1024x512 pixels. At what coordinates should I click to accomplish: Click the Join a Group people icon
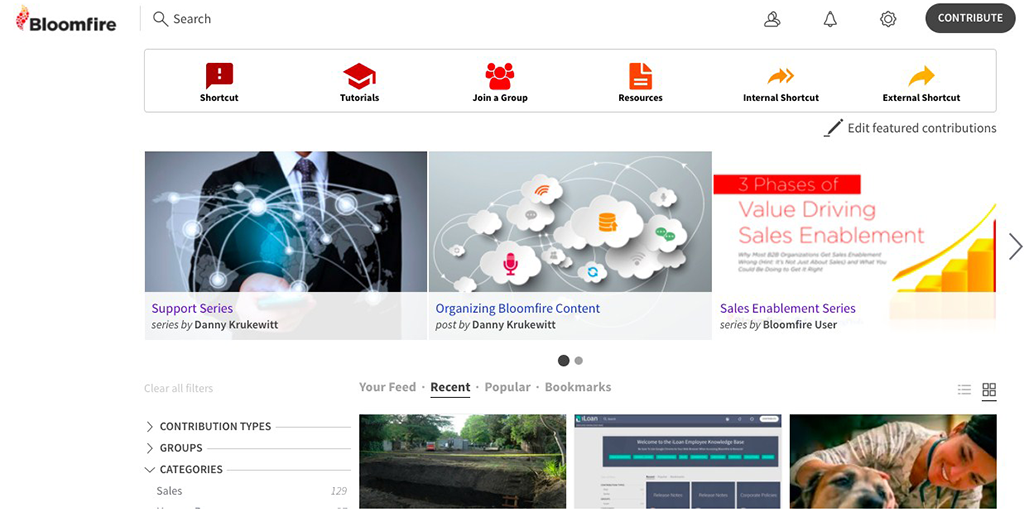(500, 75)
